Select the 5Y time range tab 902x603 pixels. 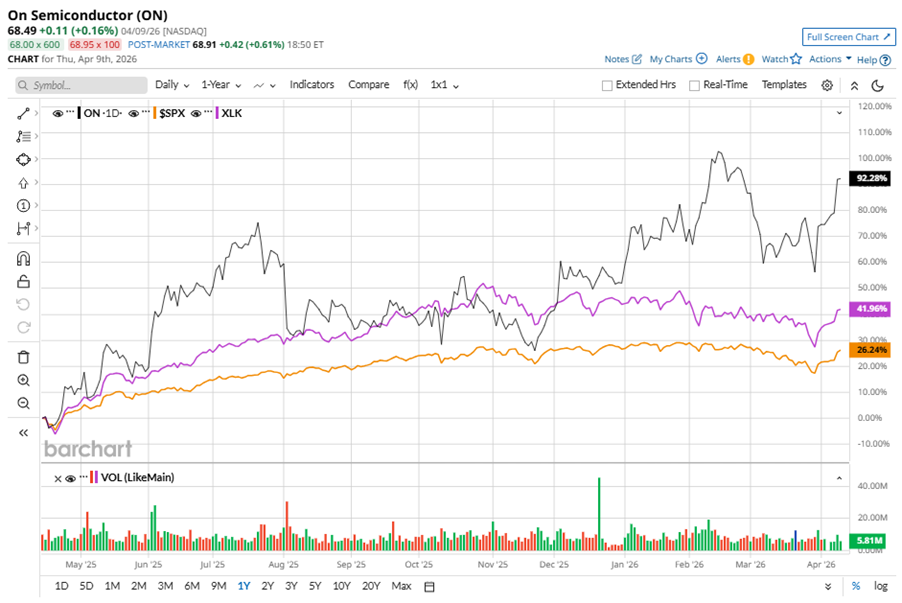[315, 586]
